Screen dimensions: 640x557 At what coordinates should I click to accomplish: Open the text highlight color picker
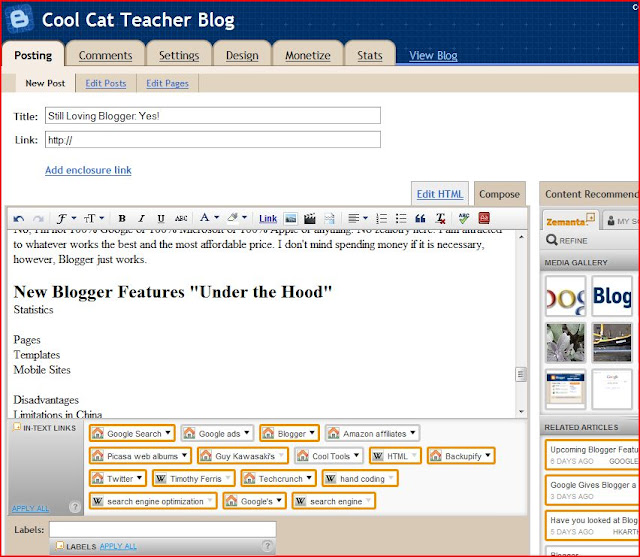pyautogui.click(x=237, y=218)
